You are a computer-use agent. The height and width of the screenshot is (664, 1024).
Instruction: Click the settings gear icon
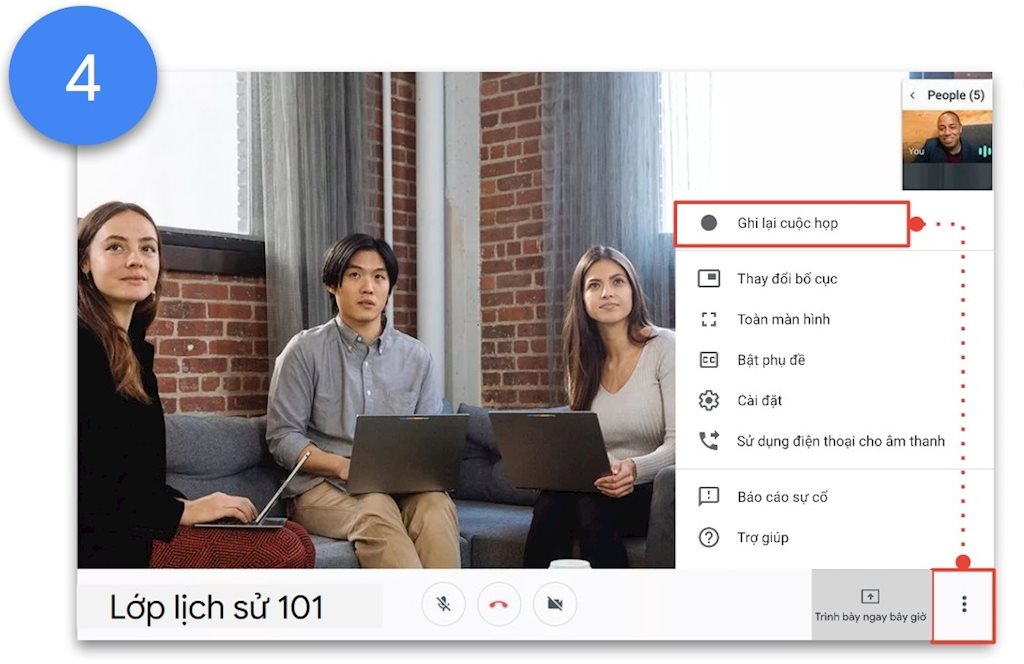click(709, 401)
